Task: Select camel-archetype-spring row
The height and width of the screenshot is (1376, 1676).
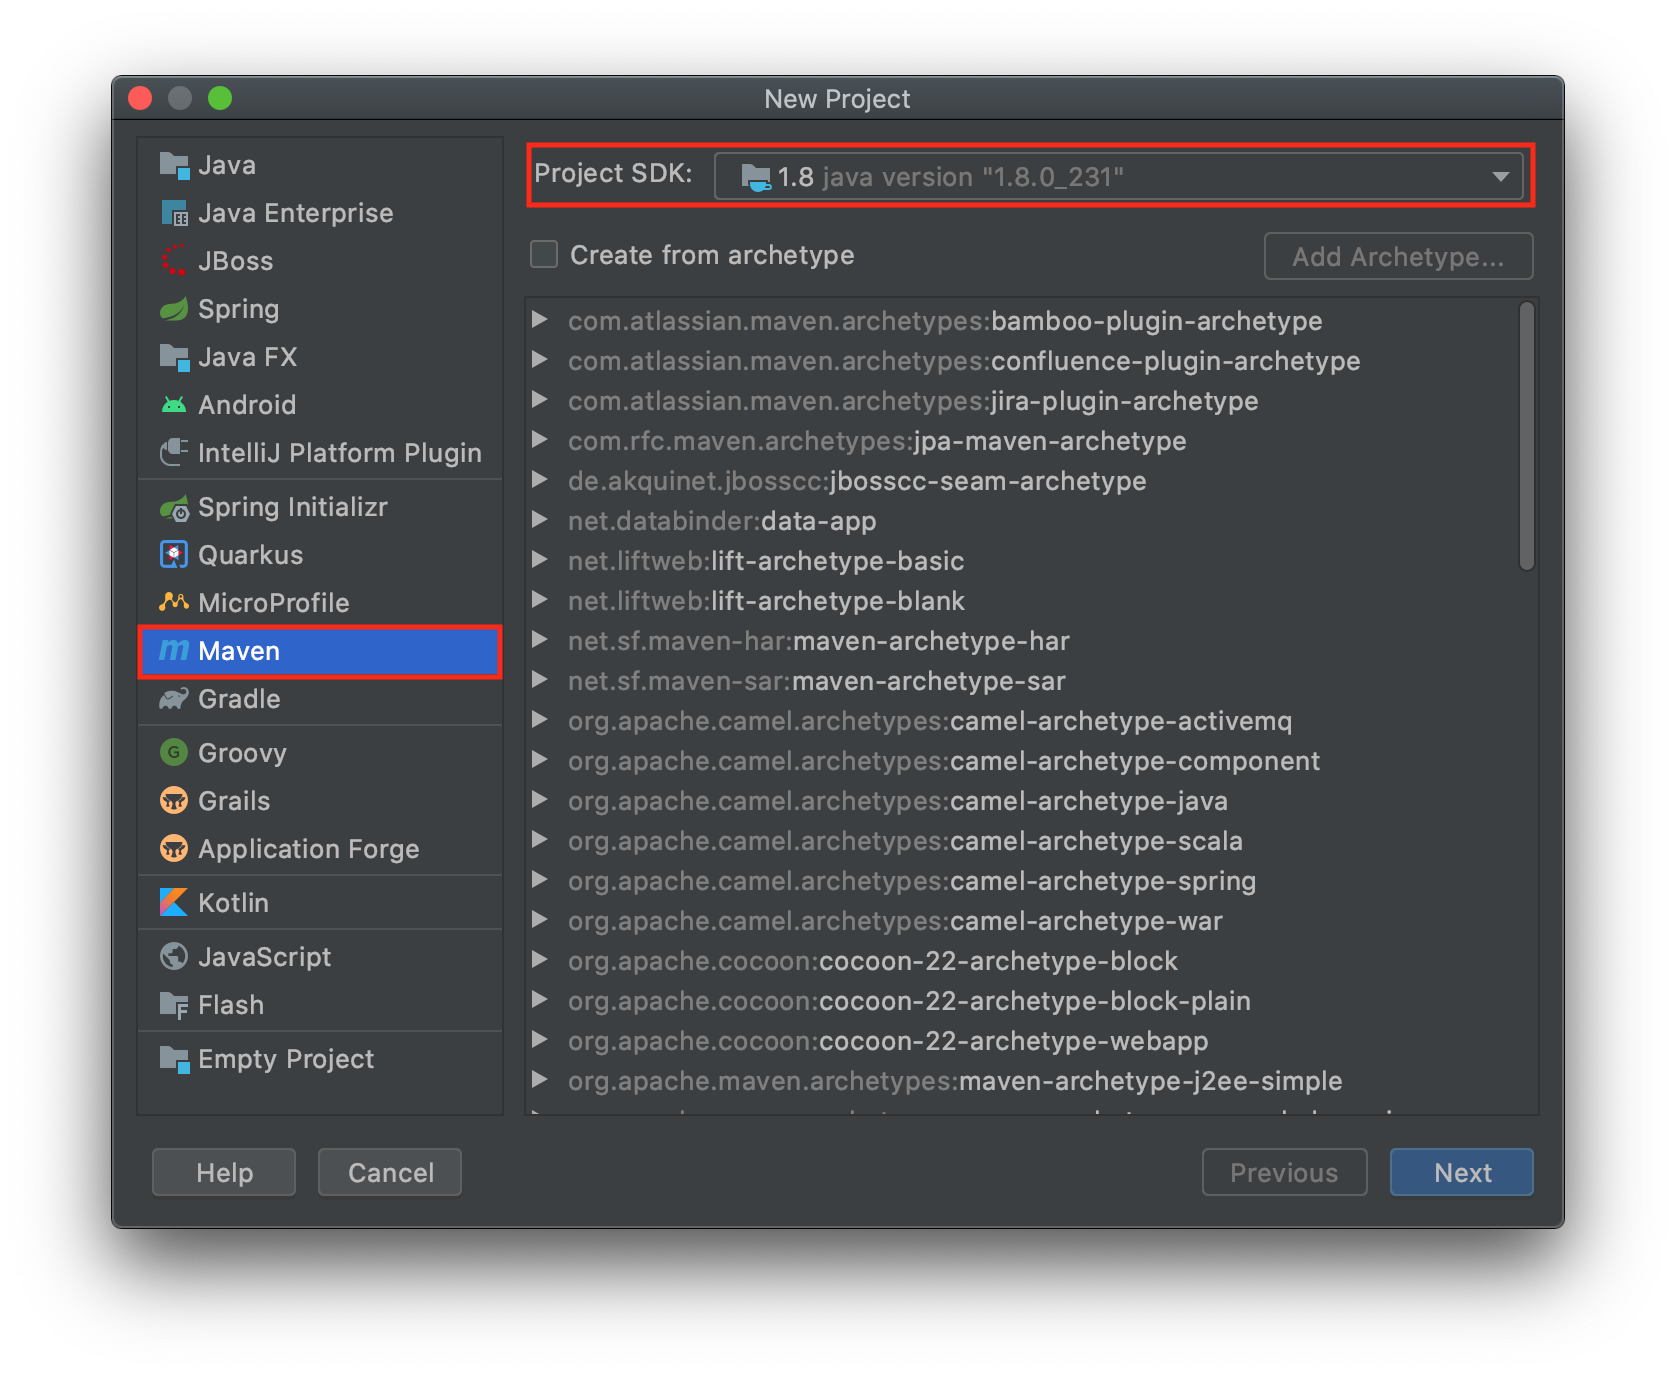Action: coord(1022,881)
